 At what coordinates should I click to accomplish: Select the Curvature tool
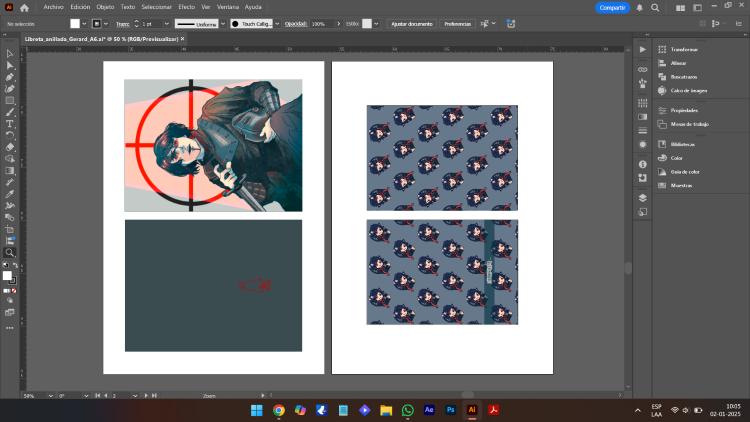[10, 89]
